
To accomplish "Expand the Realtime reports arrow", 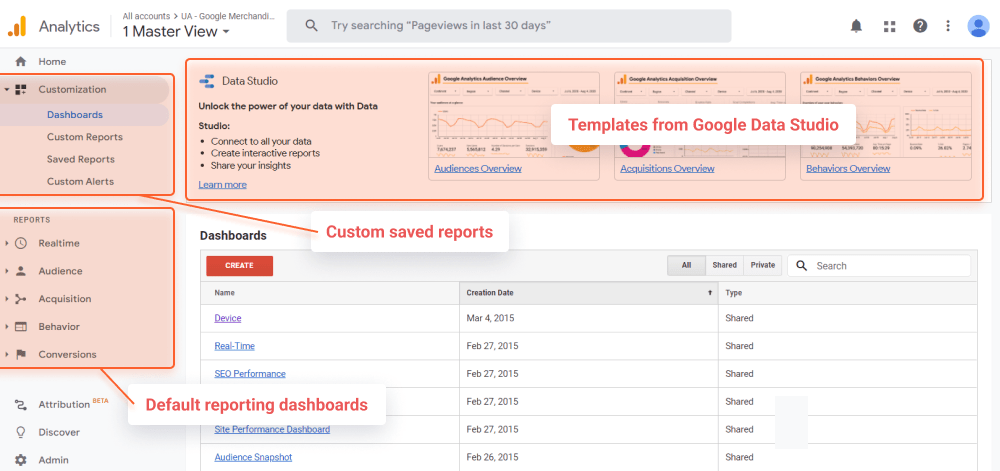I will pyautogui.click(x=6, y=243).
